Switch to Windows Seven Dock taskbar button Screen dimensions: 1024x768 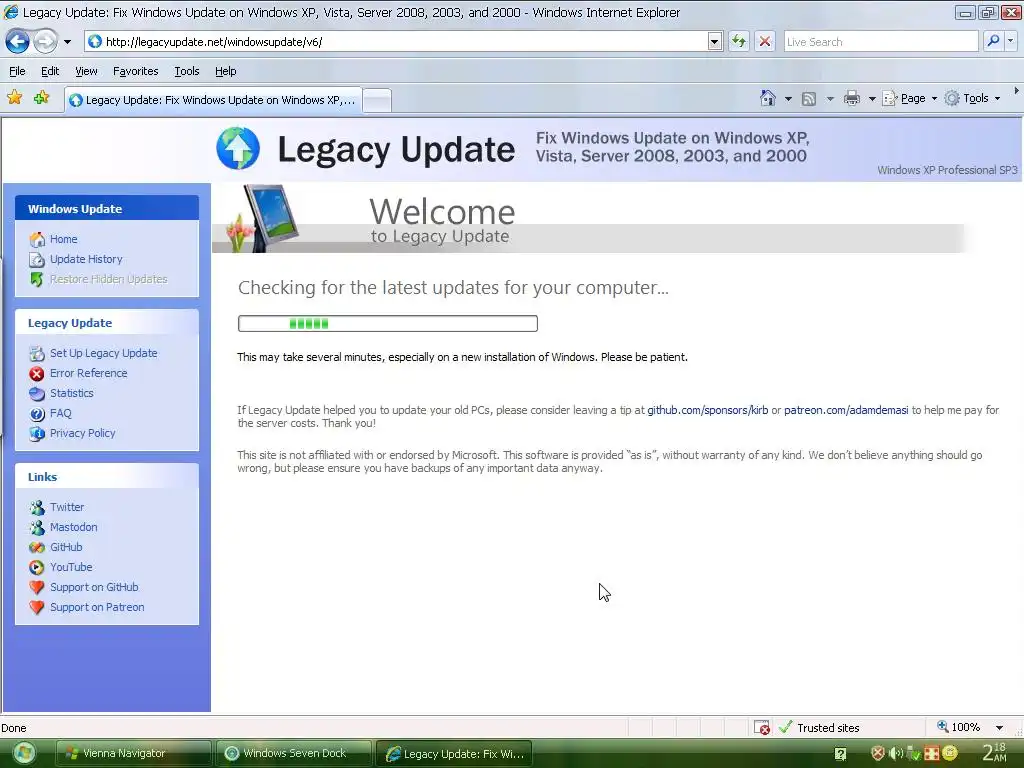[x=294, y=754]
